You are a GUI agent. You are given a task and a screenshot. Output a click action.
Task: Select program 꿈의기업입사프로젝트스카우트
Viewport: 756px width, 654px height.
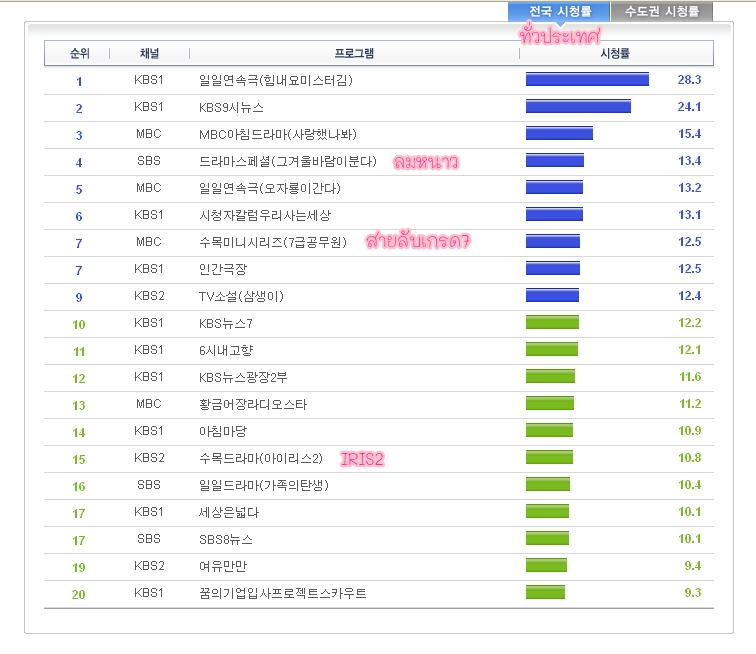(x=283, y=593)
